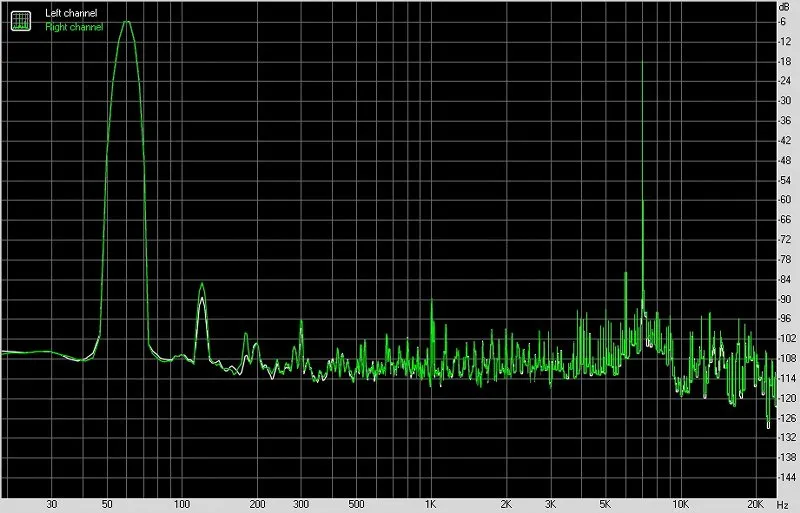
Task: Click the "-60" dB axis value
Action: (x=785, y=200)
